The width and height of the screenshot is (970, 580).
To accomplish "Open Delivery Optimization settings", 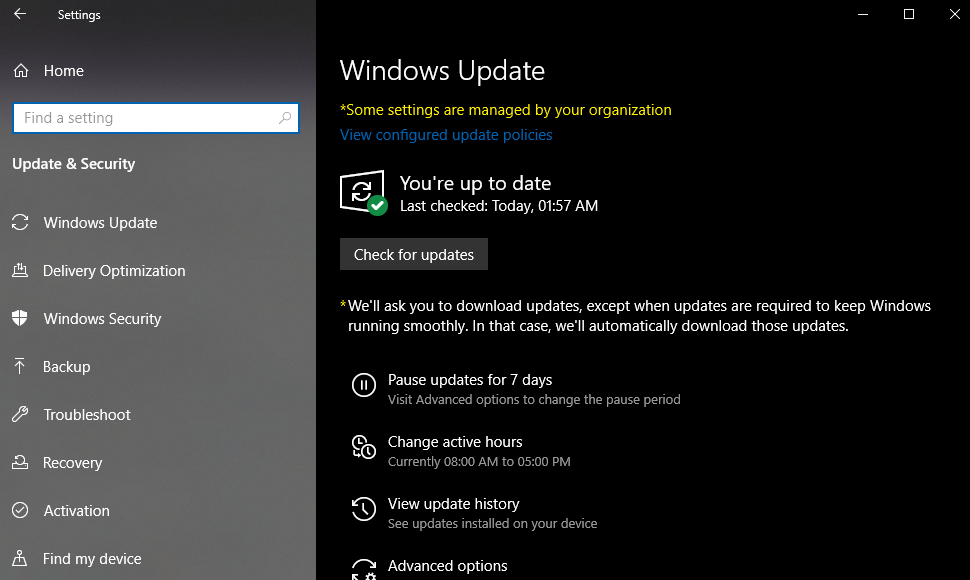I will [114, 270].
